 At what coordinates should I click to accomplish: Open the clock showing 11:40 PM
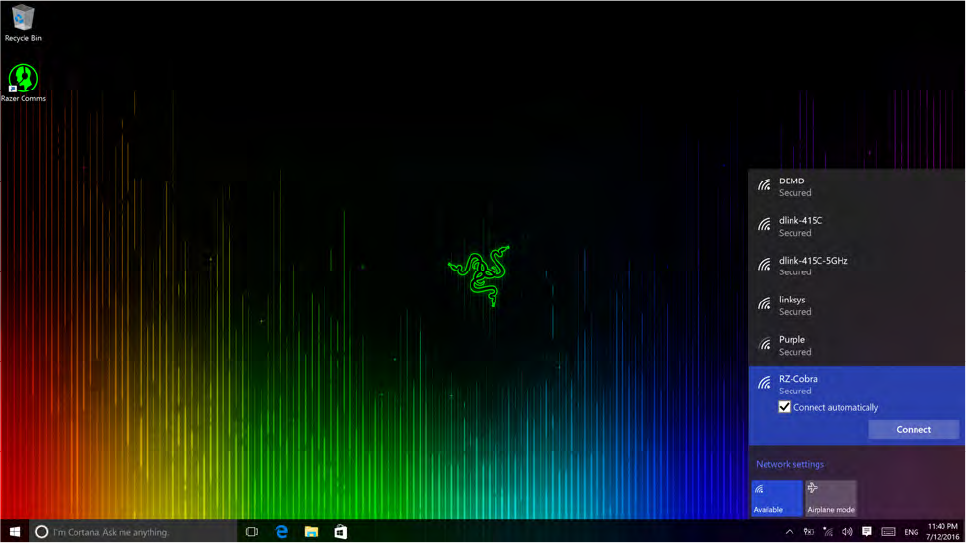[x=943, y=531]
